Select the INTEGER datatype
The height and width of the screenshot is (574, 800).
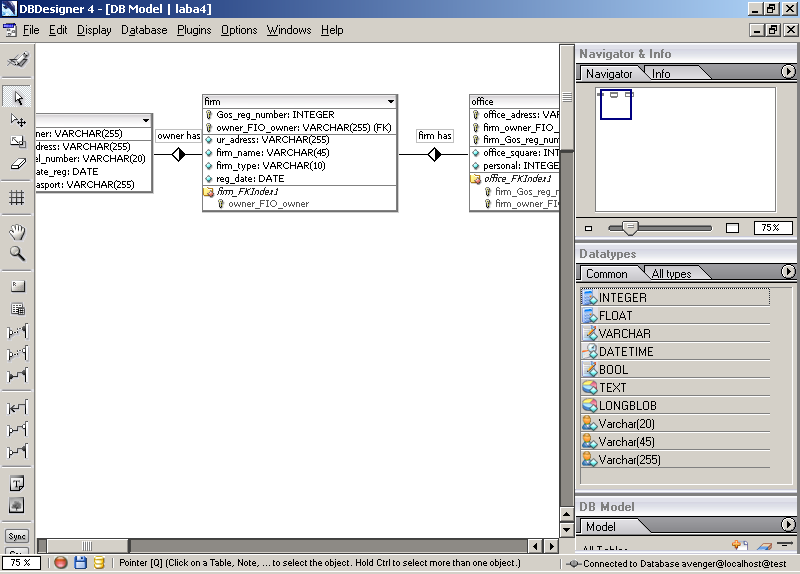click(675, 297)
